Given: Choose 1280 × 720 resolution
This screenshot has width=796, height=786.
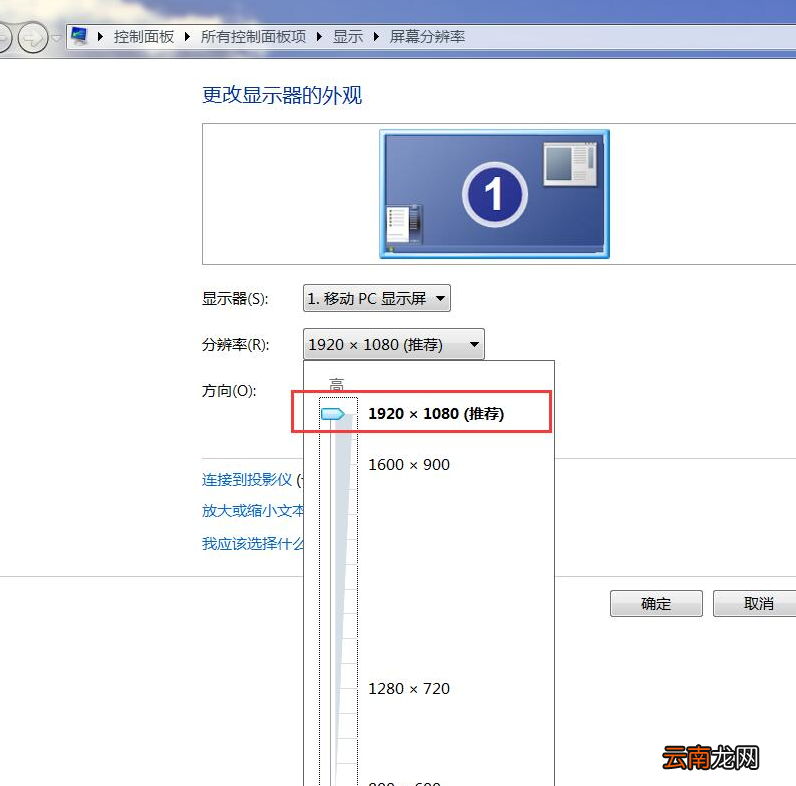Looking at the screenshot, I should 409,689.
